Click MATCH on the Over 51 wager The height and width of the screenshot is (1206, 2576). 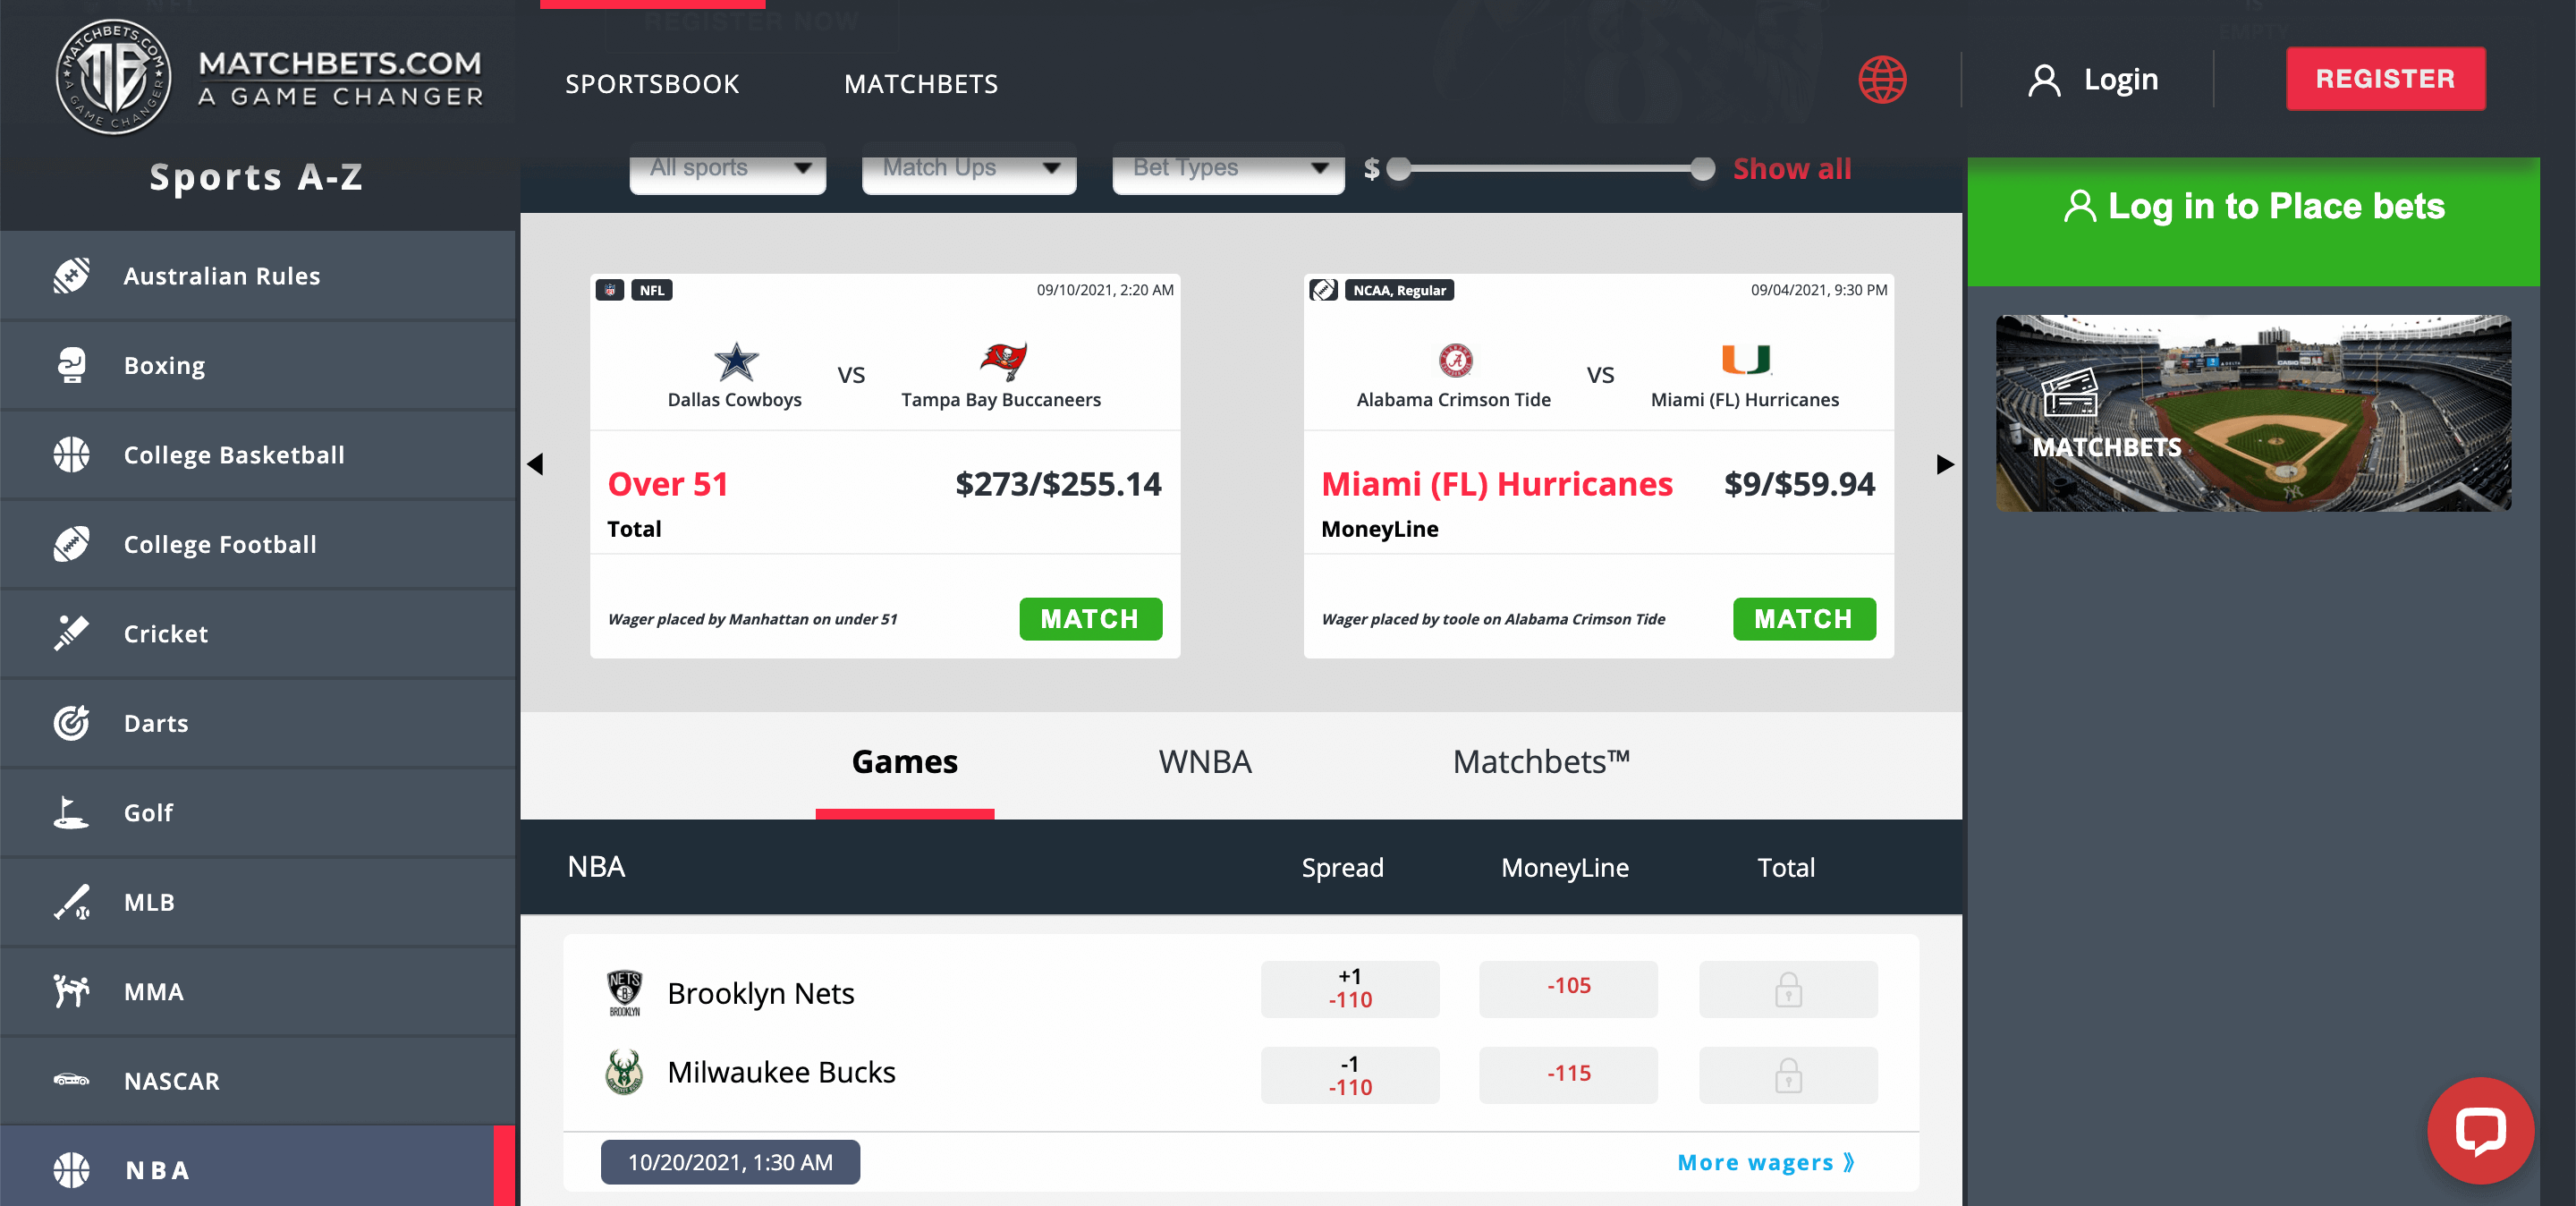click(1090, 619)
